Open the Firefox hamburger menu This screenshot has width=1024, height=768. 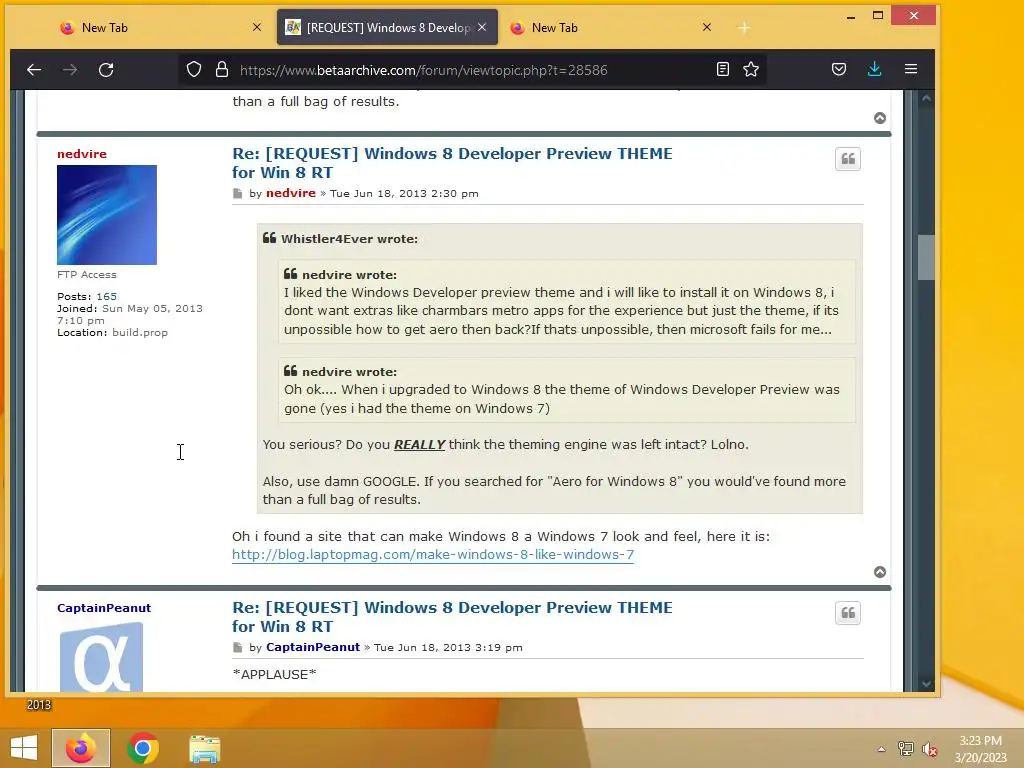click(911, 69)
